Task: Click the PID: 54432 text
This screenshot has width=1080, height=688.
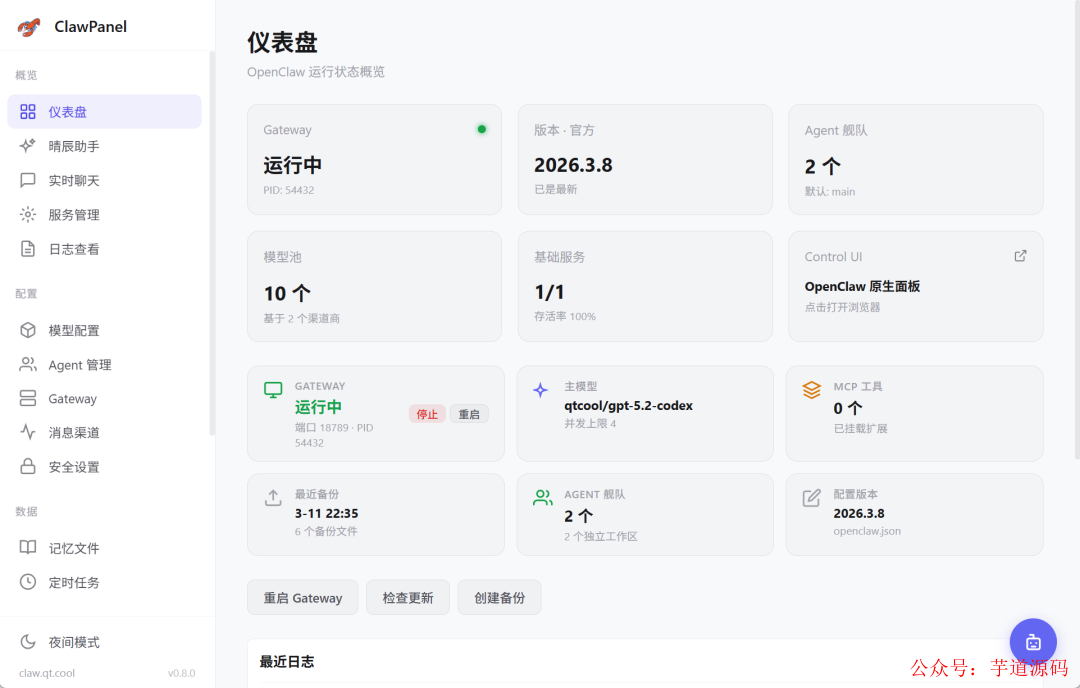Action: pos(289,190)
